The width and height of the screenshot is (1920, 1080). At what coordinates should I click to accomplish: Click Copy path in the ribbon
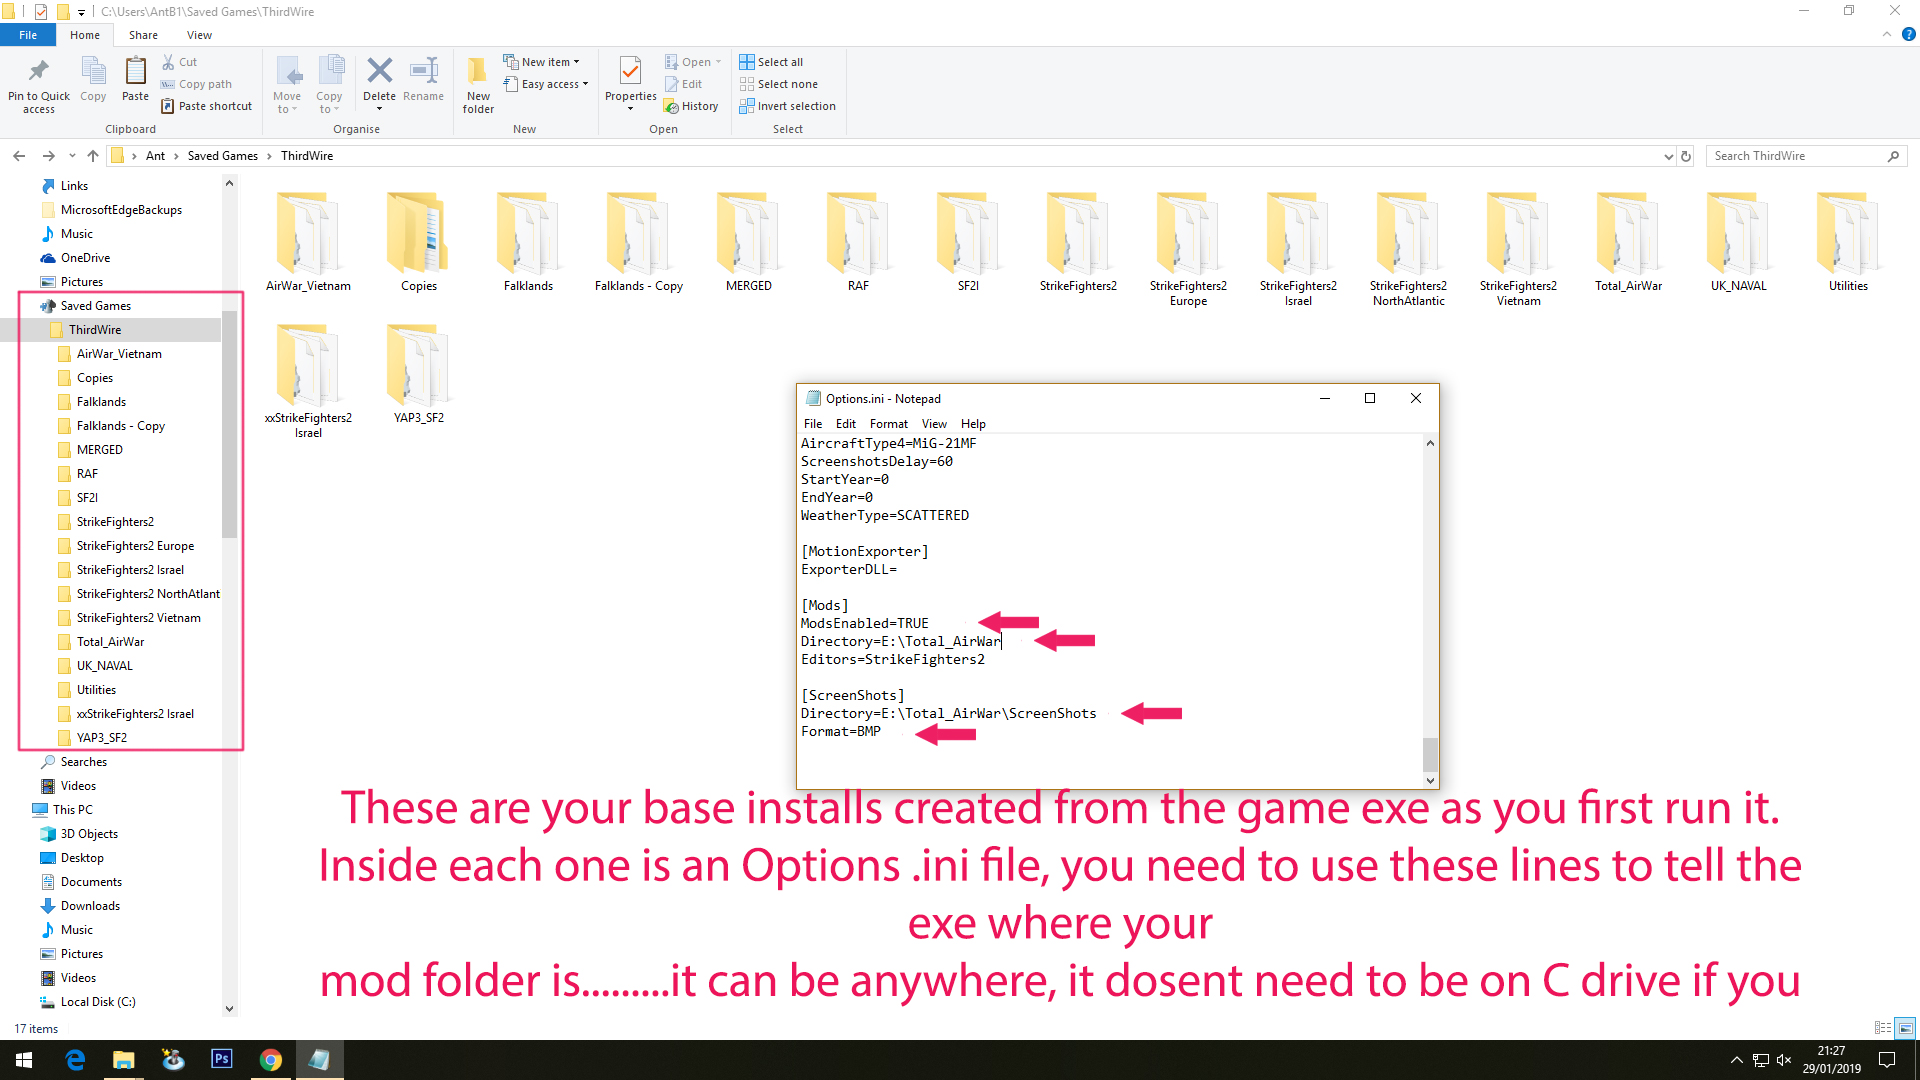[196, 84]
